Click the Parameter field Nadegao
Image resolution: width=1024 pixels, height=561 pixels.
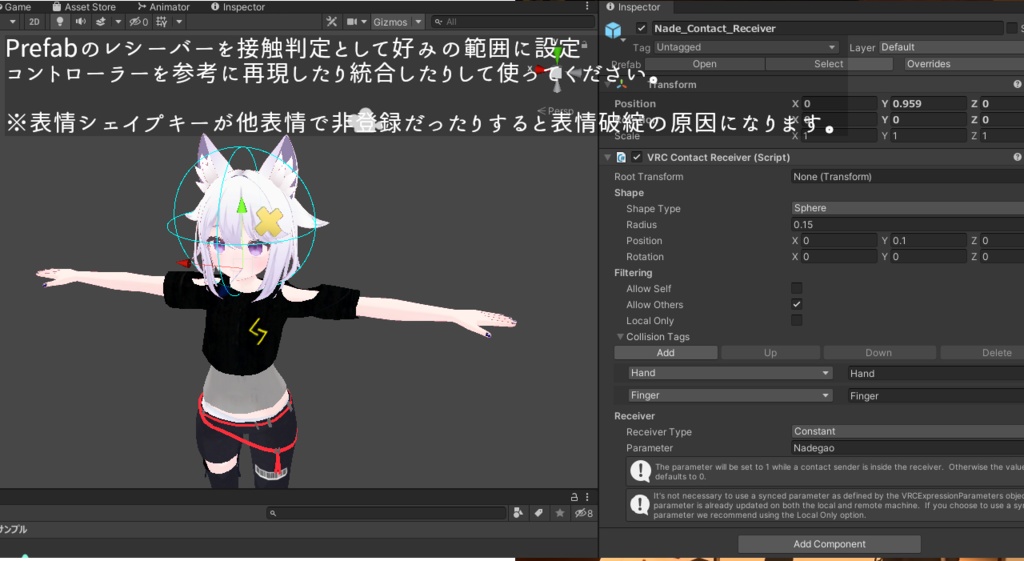[907, 448]
